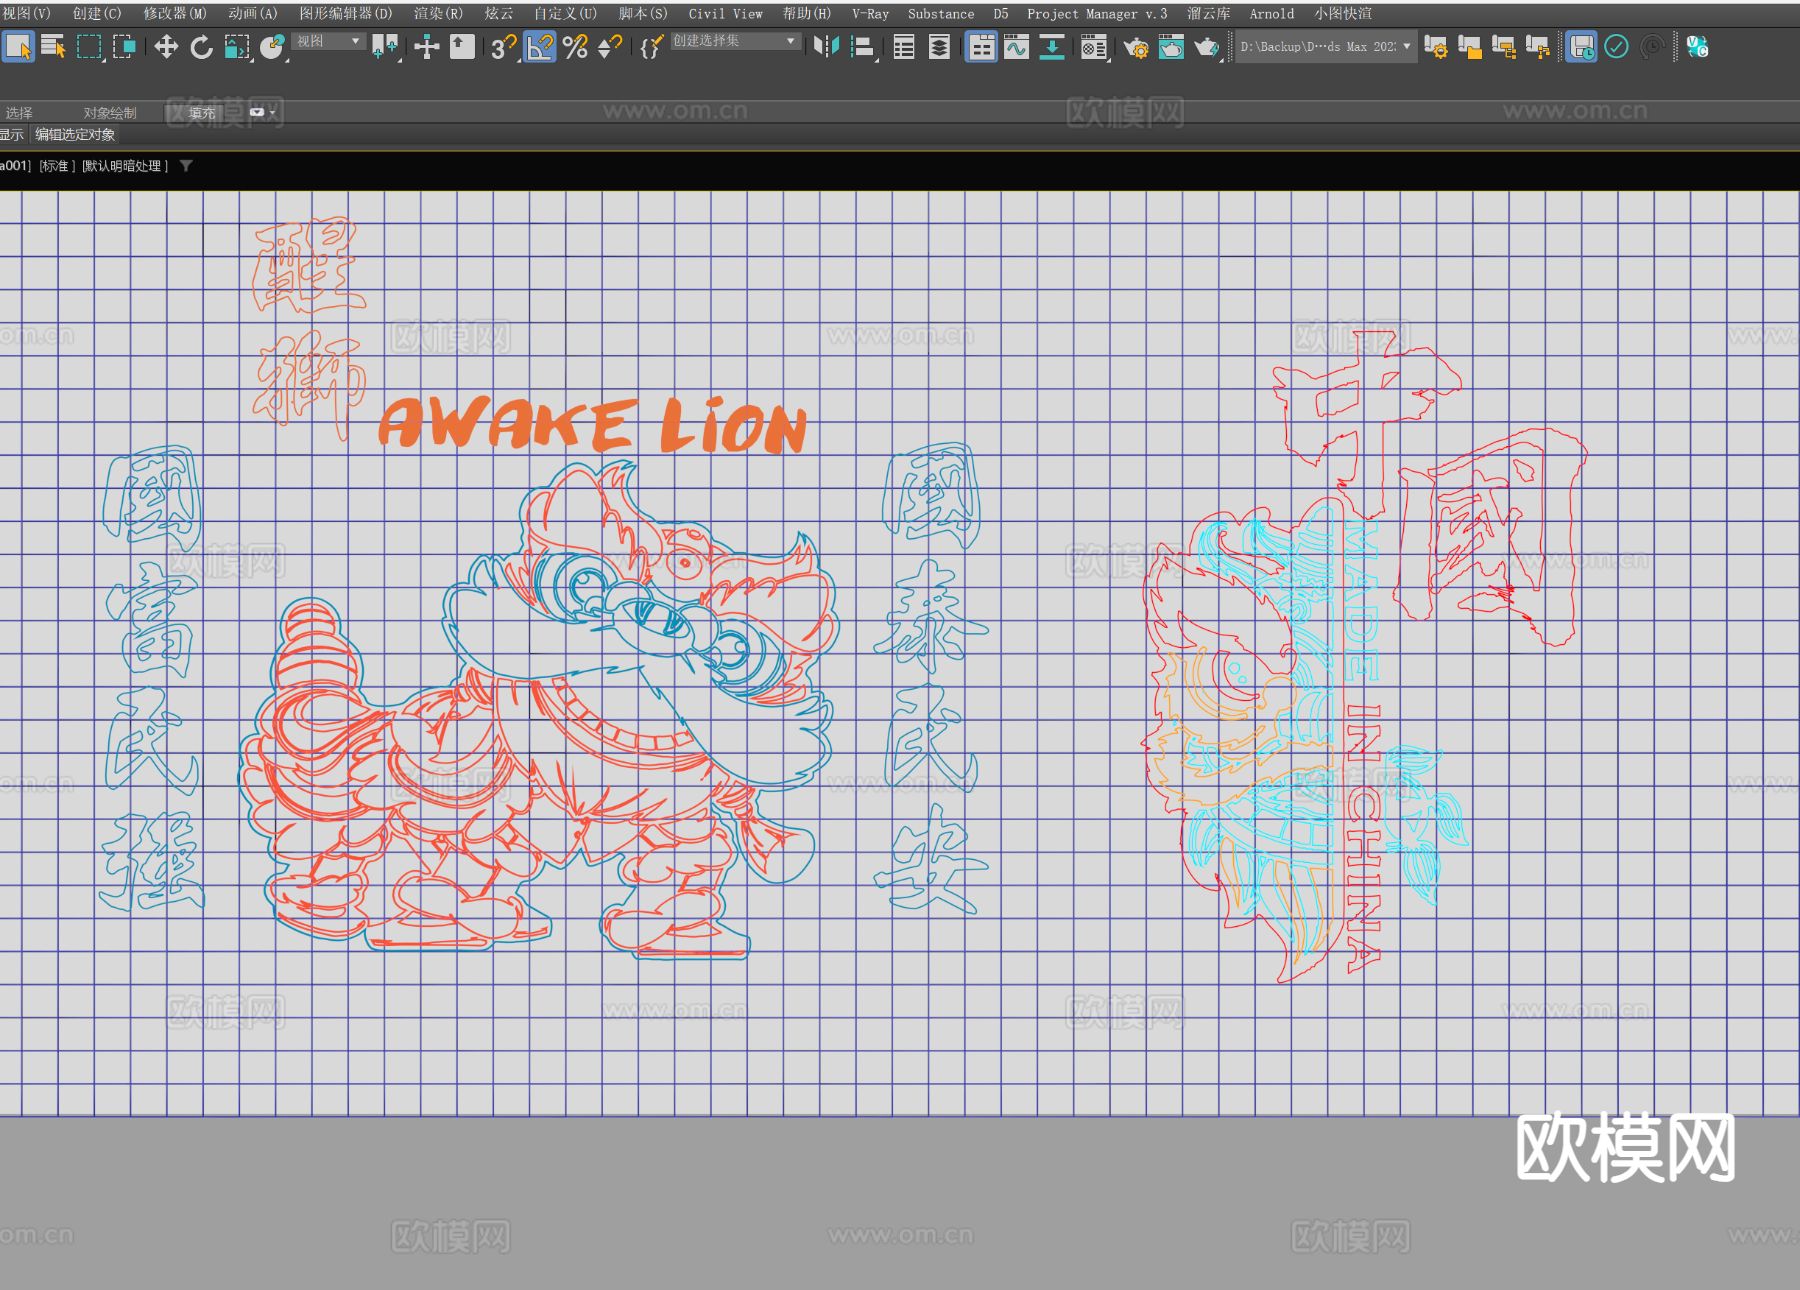Click the Render Production teapot icon
Screen dimensions: 1800x1290
tap(1207, 47)
